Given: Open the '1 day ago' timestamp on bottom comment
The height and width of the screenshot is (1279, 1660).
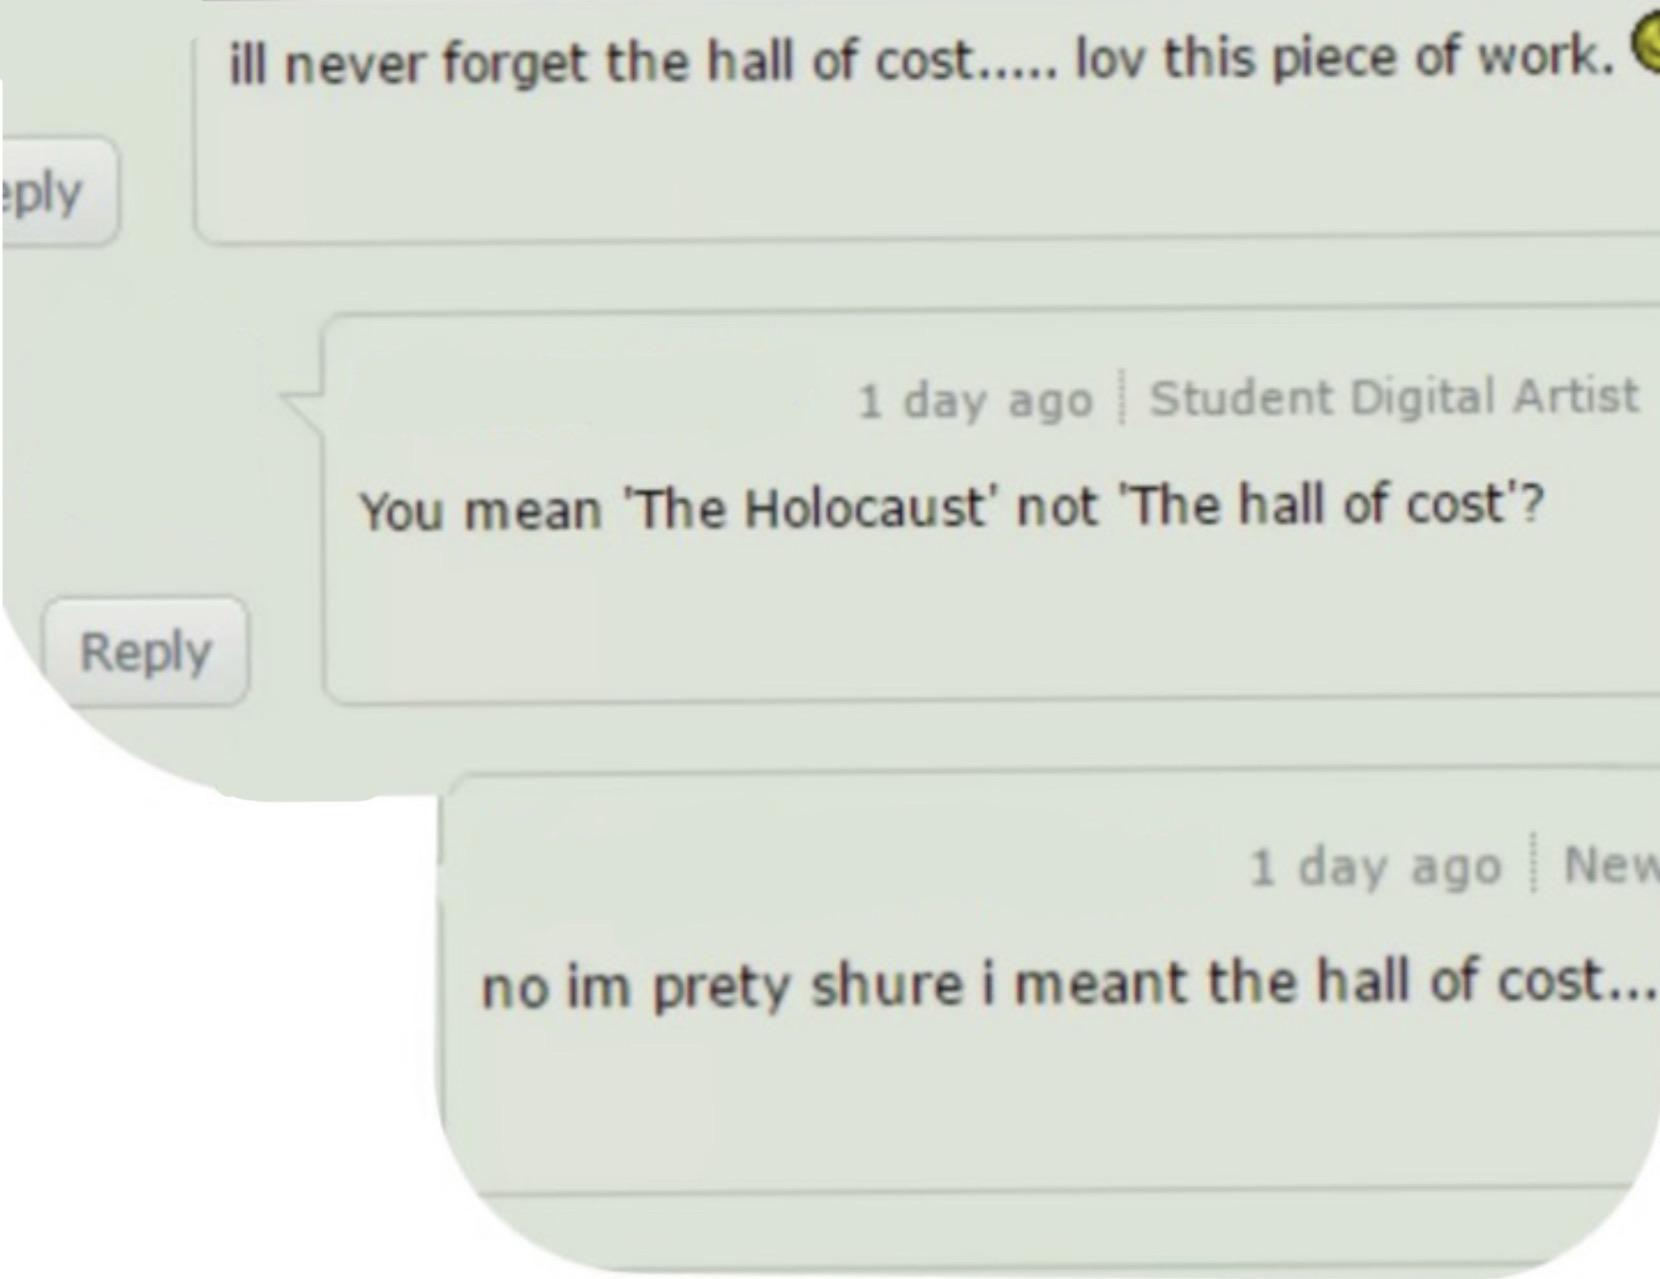Looking at the screenshot, I should (1376, 866).
